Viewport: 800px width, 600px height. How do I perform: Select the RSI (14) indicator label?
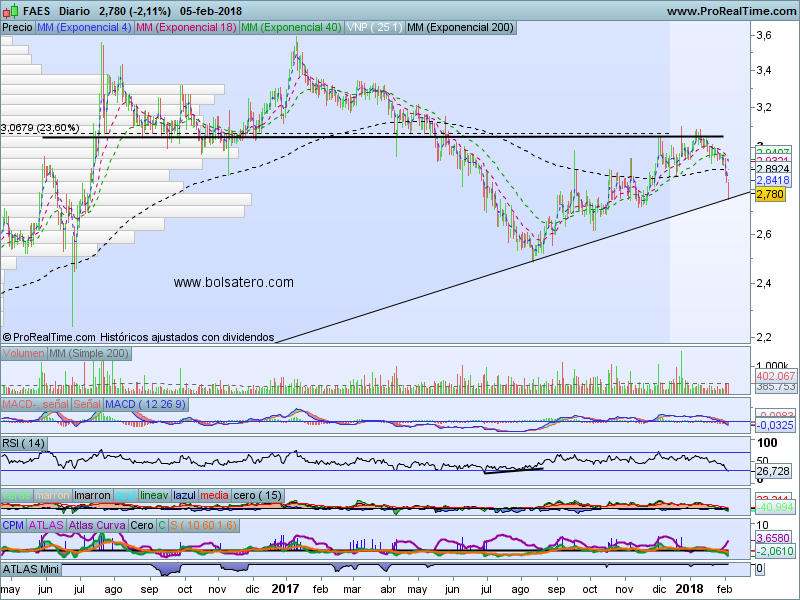coord(24,443)
